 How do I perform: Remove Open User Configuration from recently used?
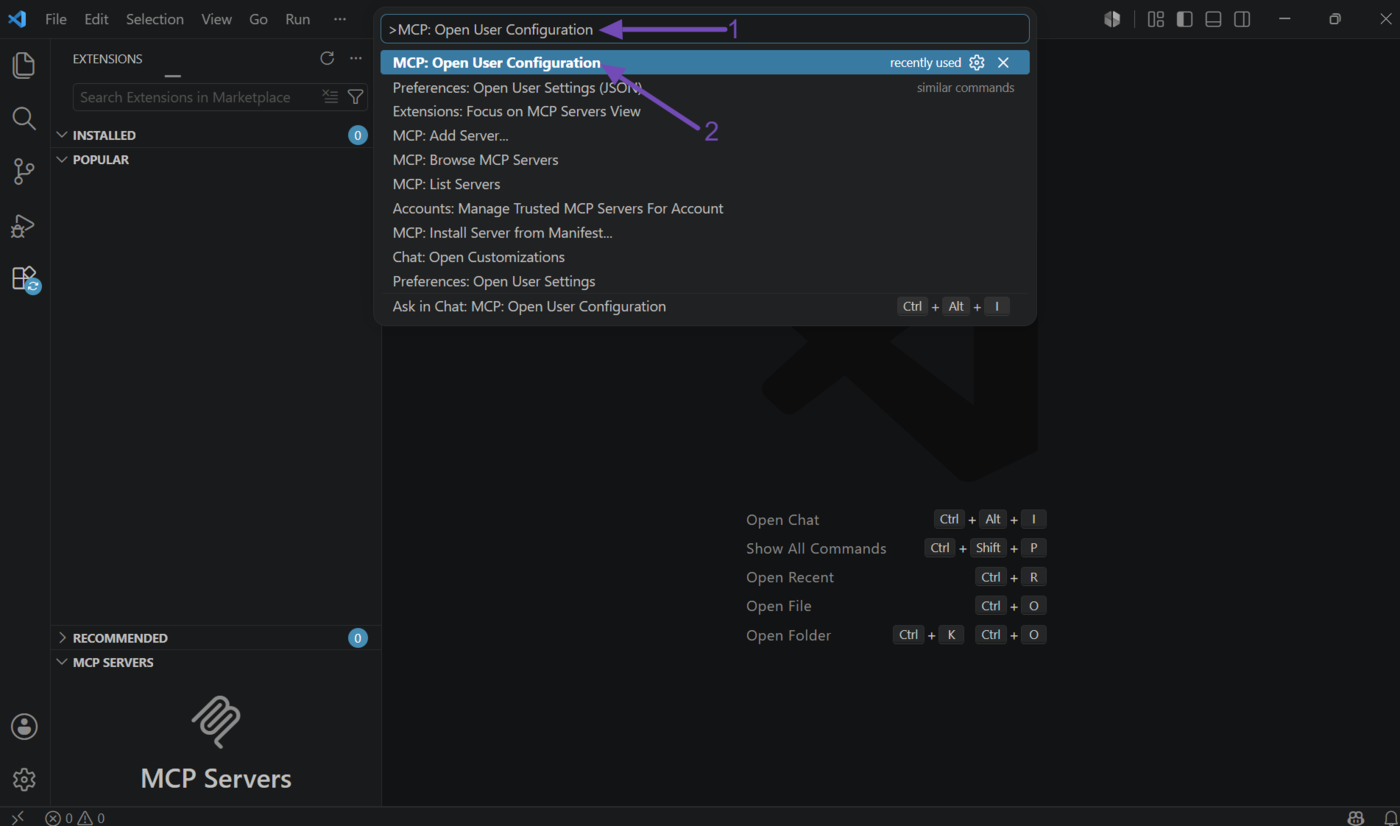pyautogui.click(x=1003, y=63)
